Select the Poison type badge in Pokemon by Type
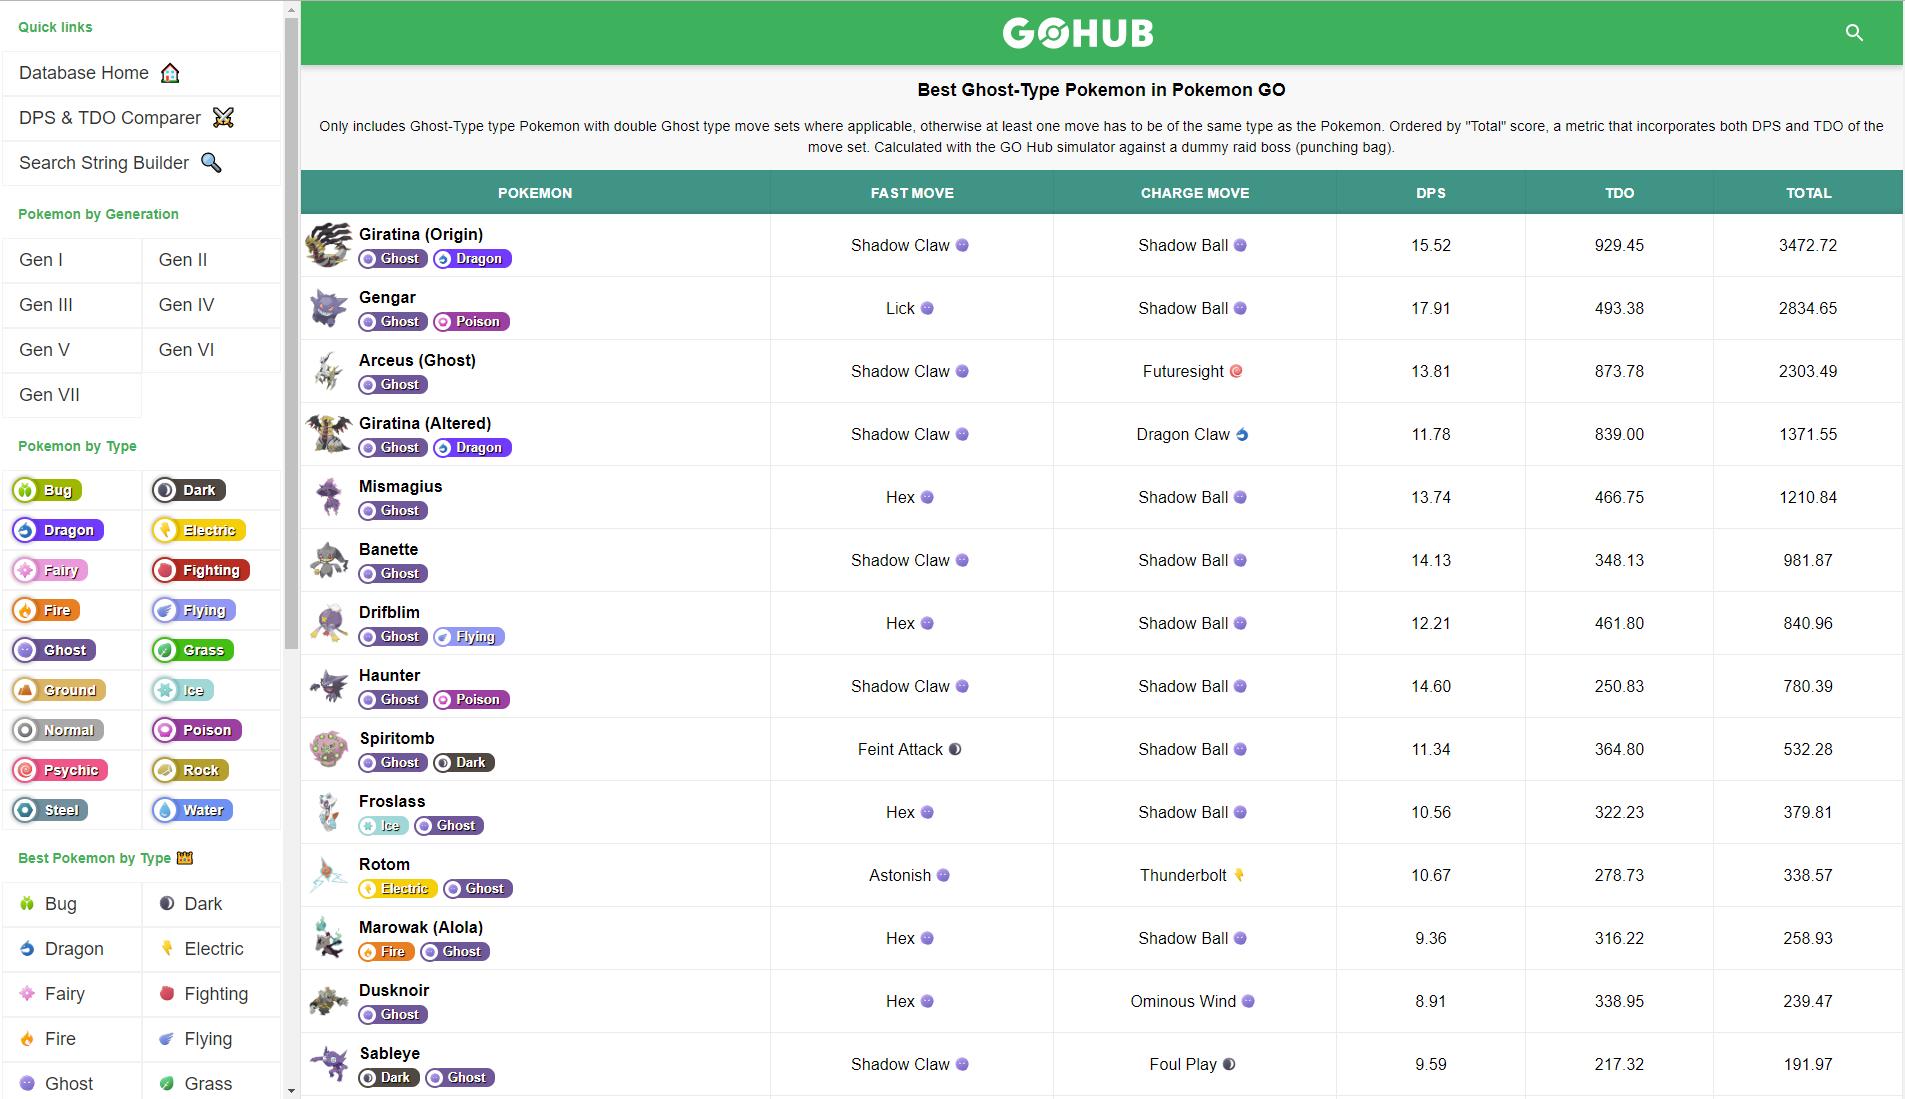Viewport: 1905px width, 1099px height. click(196, 730)
